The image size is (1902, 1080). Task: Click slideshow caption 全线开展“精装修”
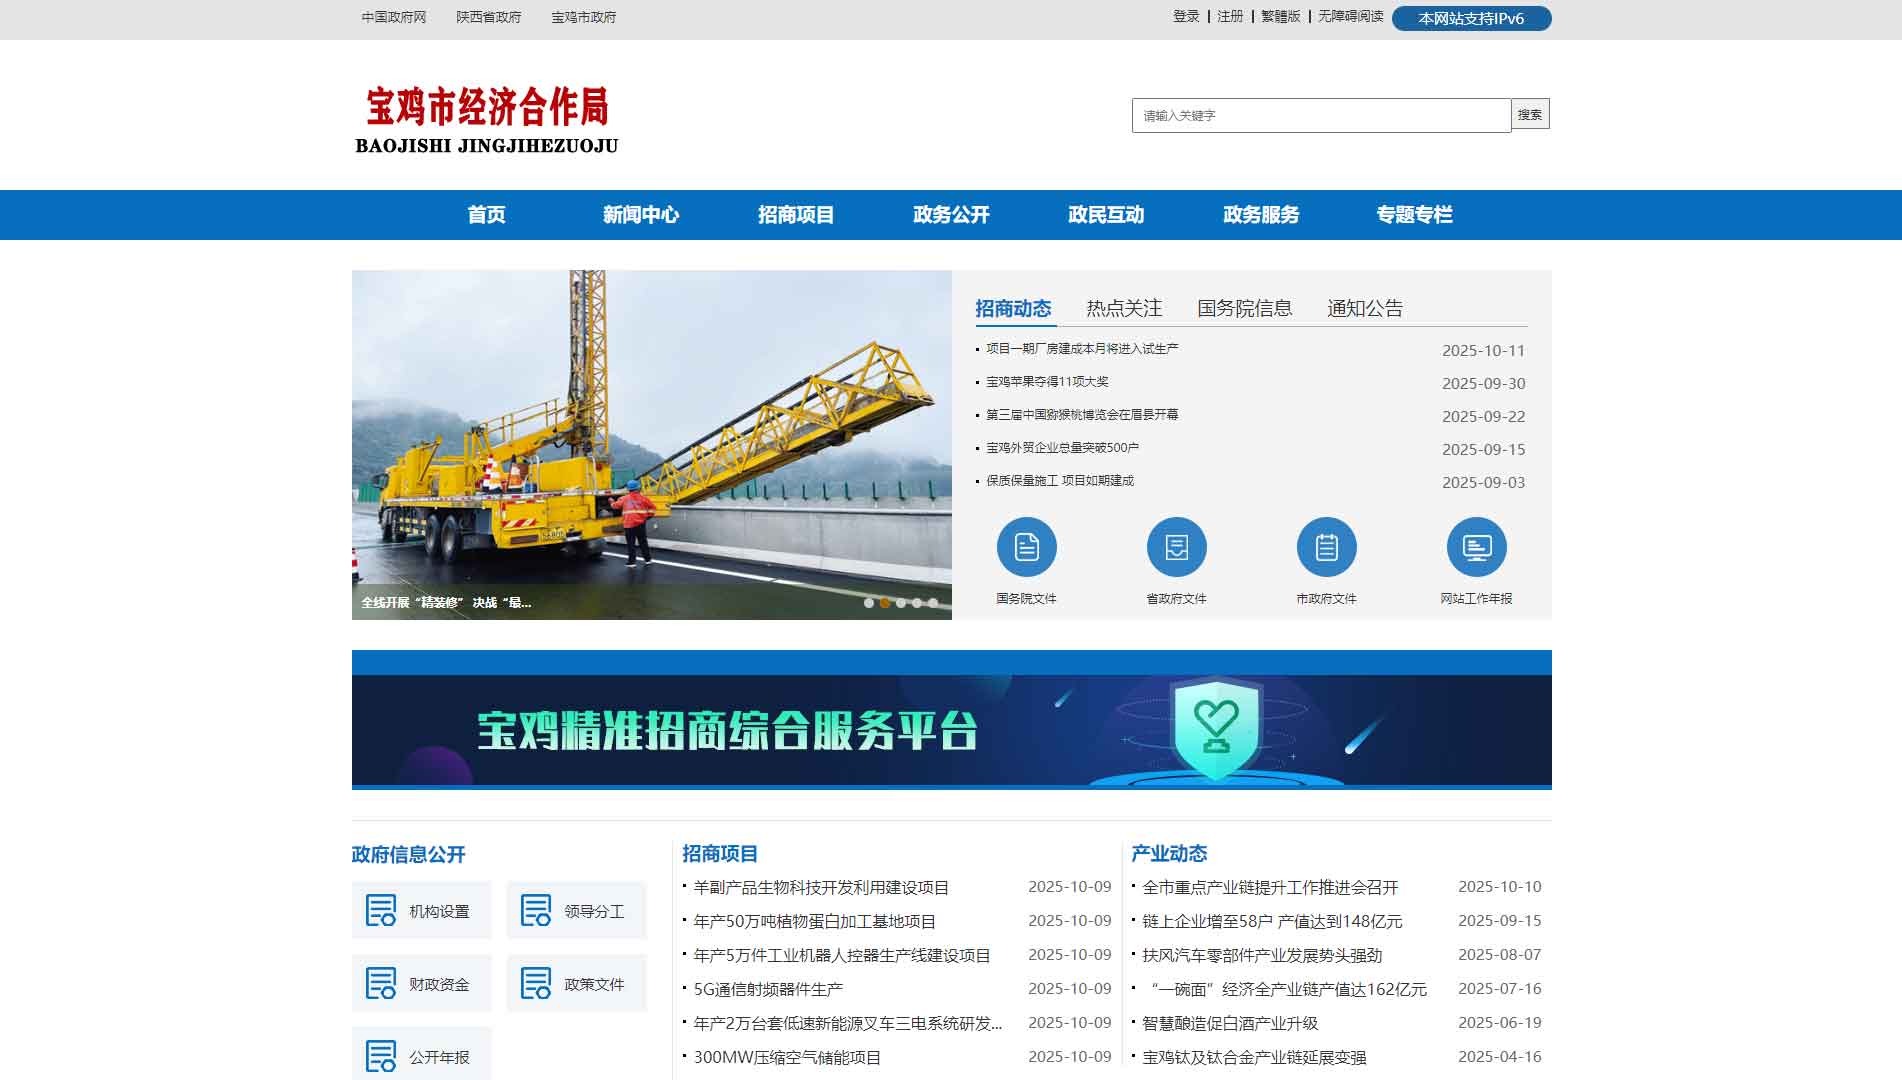point(446,603)
